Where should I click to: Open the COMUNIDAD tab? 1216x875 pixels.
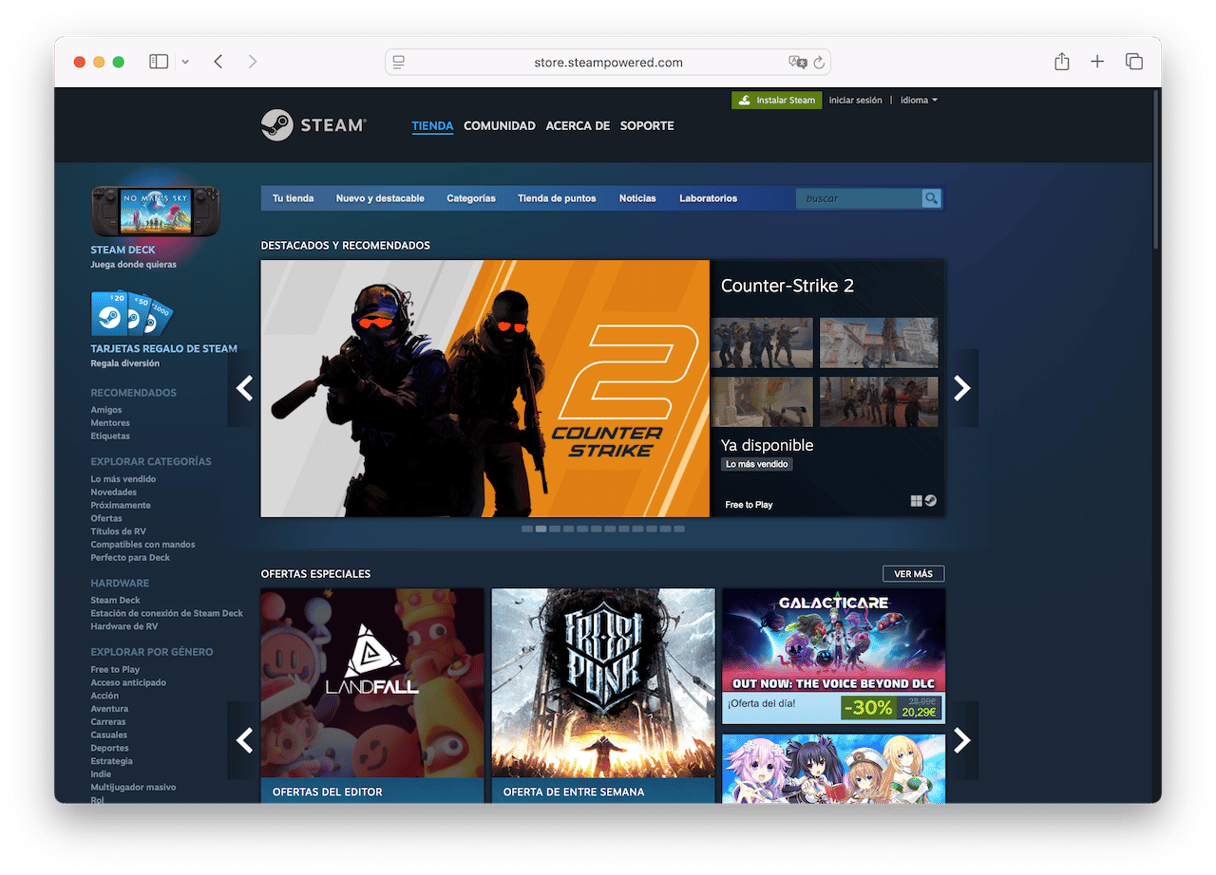point(500,126)
